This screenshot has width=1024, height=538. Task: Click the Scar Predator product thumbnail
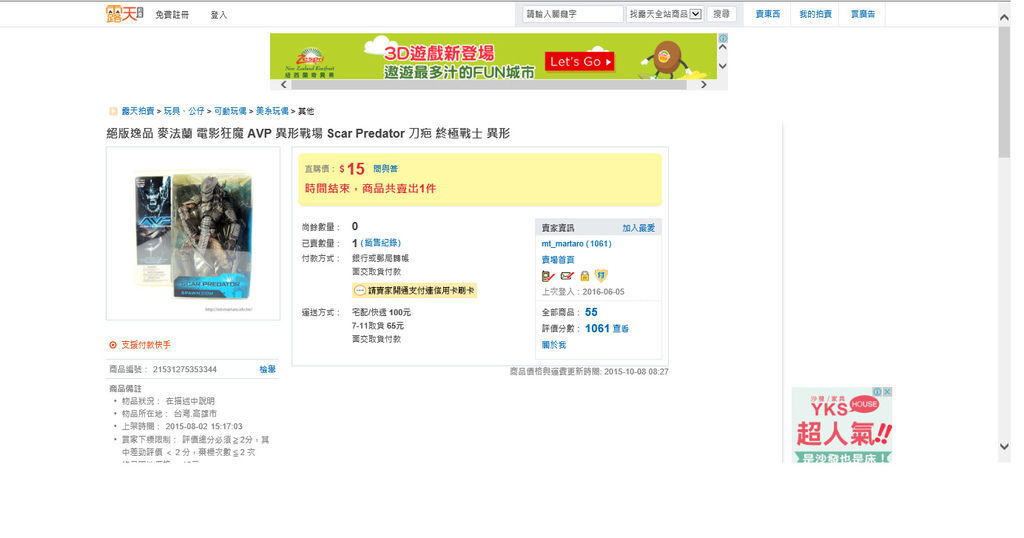(193, 234)
